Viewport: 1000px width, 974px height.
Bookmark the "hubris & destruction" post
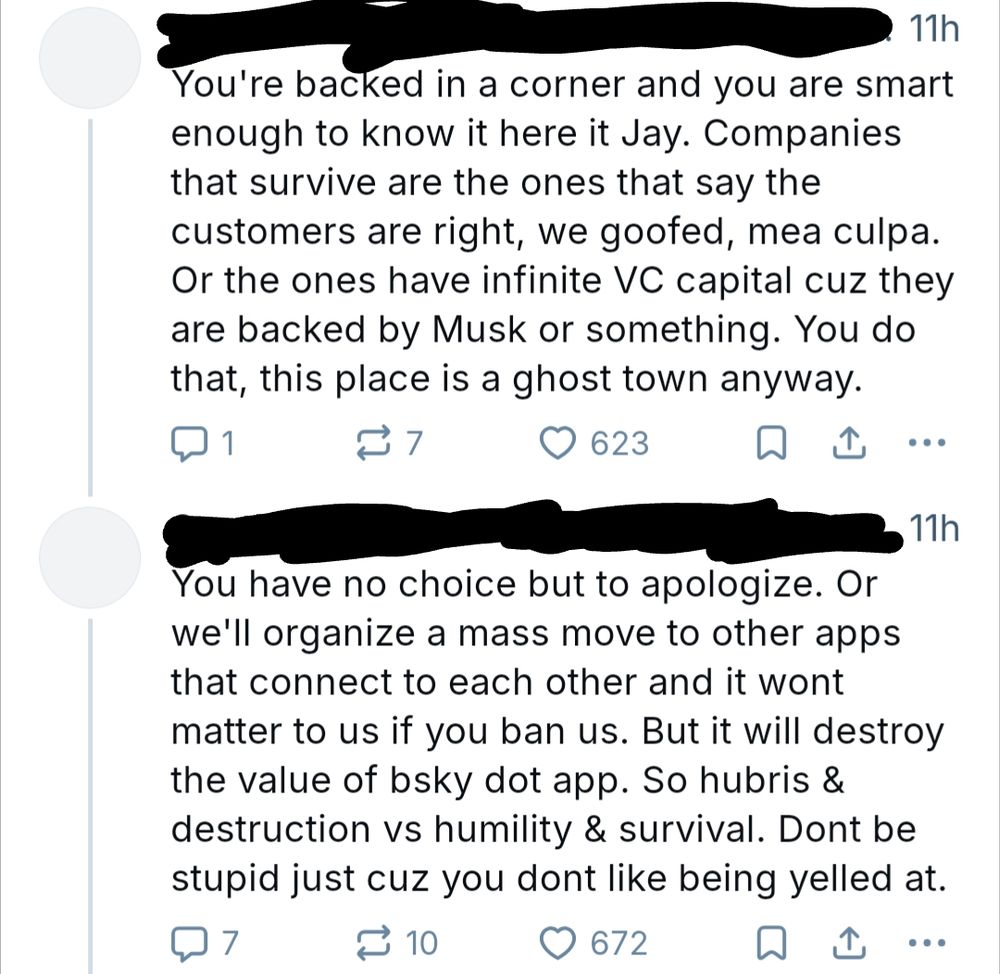[768, 942]
